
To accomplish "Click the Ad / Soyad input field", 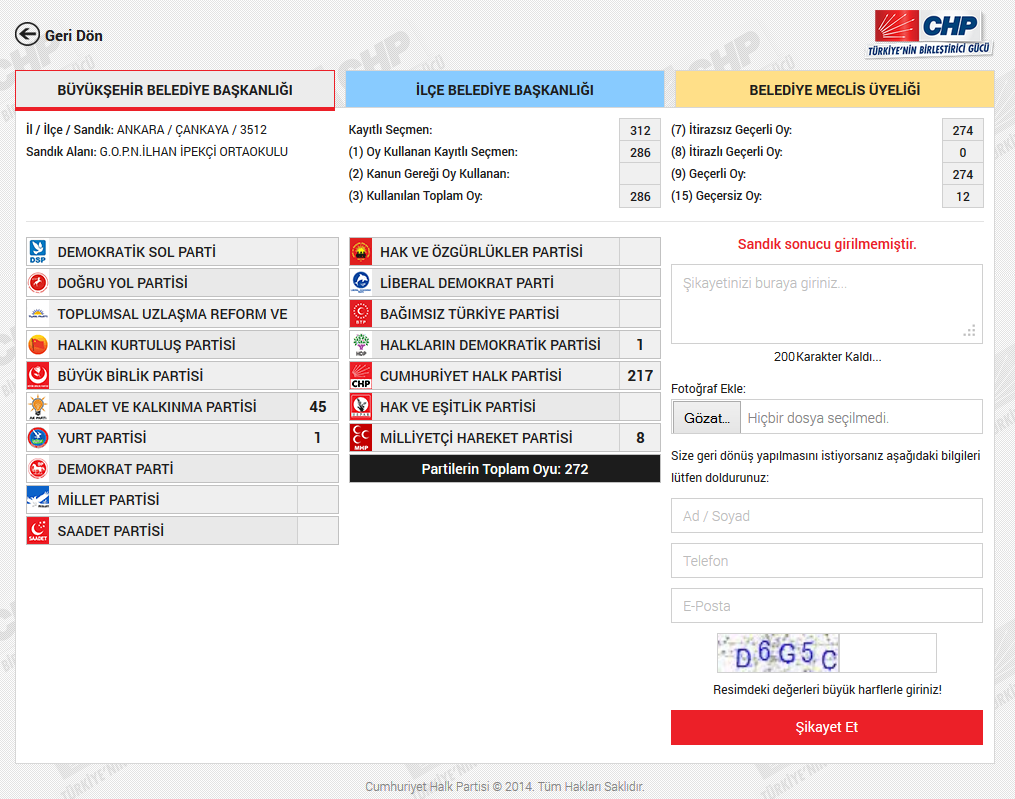I will tap(827, 515).
